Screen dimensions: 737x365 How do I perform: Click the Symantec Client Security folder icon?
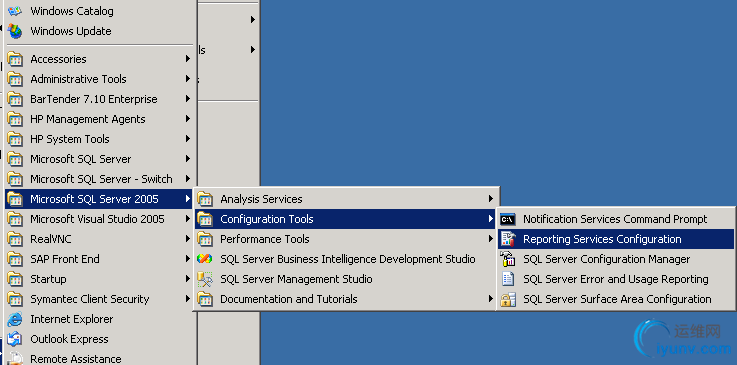click(15, 299)
